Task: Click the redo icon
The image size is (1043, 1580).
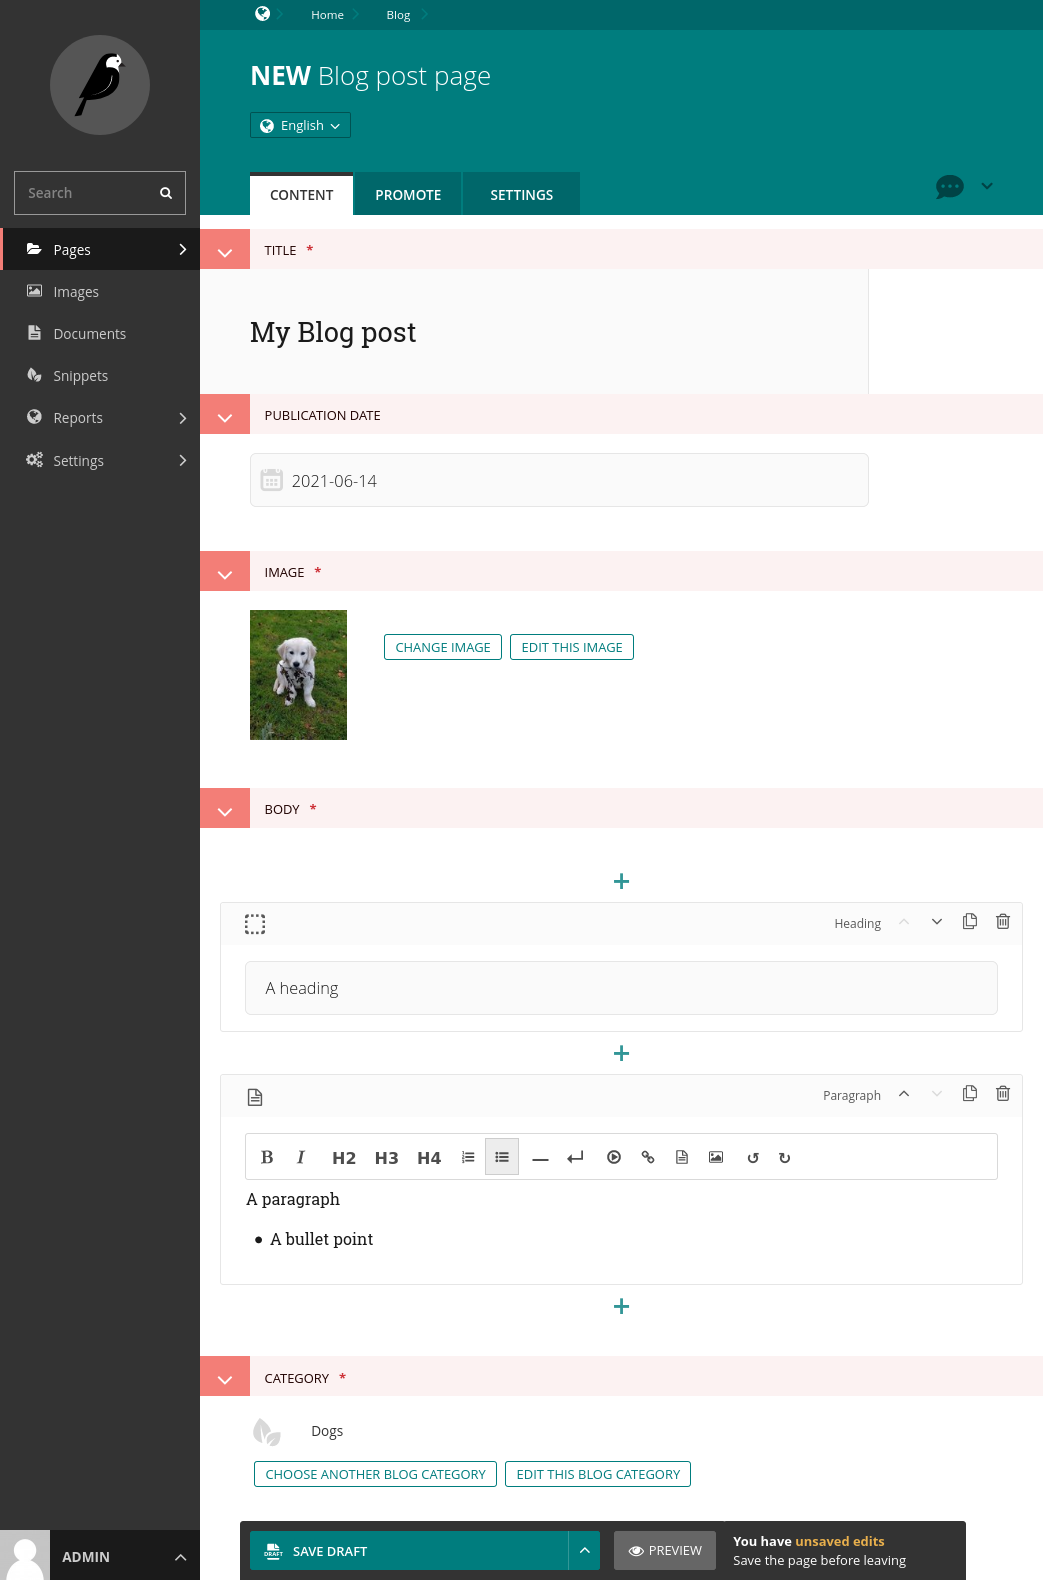Action: [785, 1158]
